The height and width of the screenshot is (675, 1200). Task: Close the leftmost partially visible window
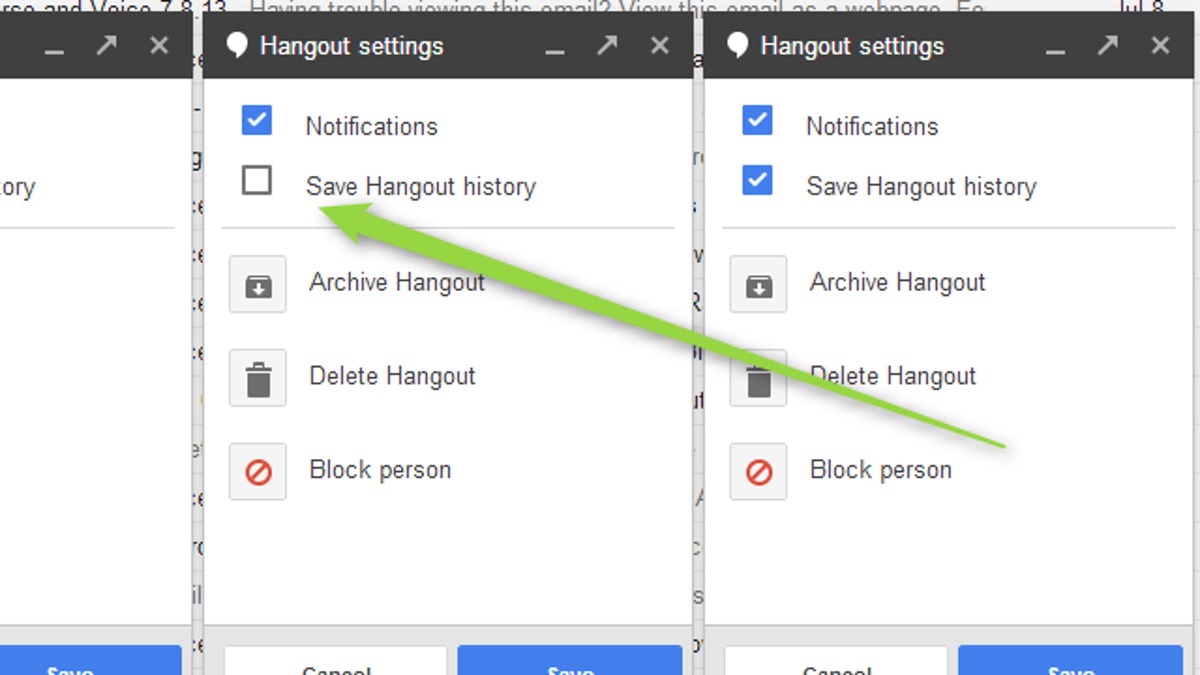pos(159,45)
